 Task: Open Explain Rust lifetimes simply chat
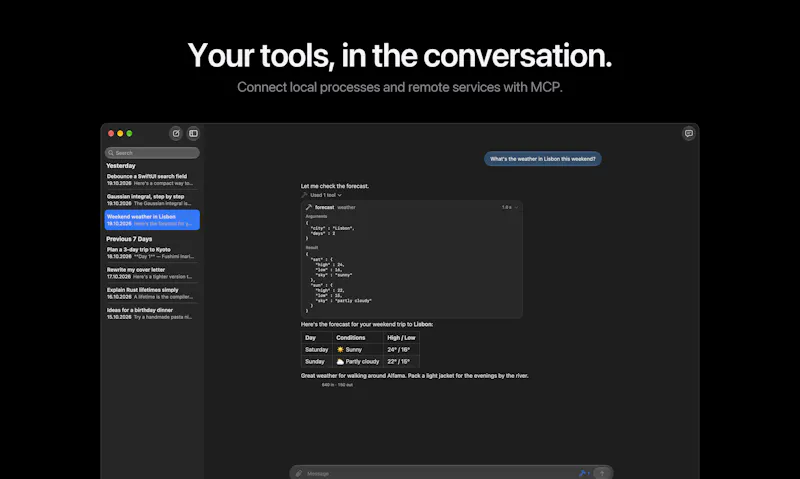pos(152,293)
